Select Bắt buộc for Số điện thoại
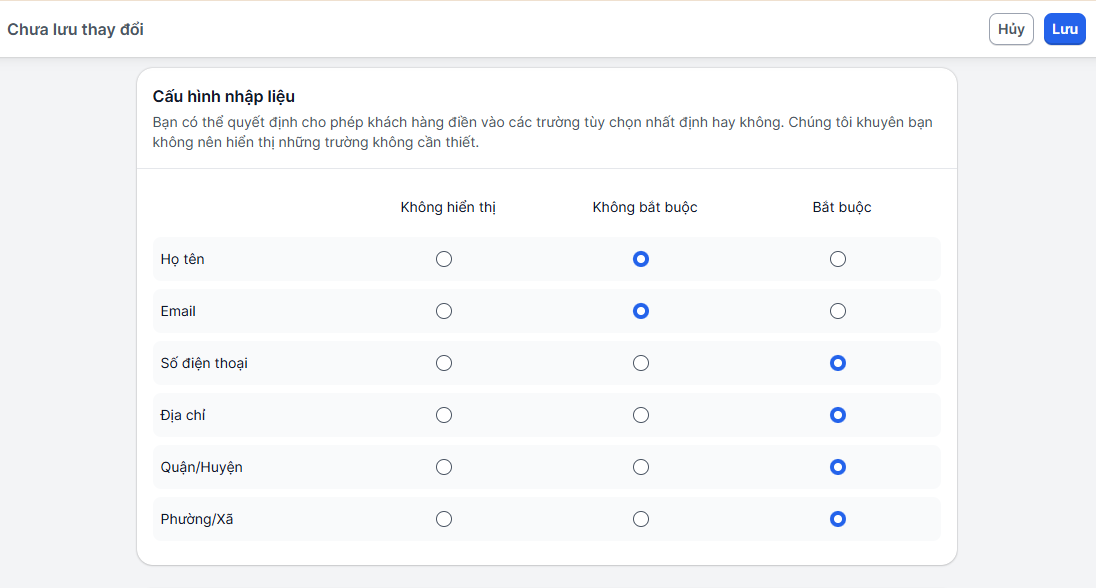Screen dimensions: 1096x588 tap(838, 363)
